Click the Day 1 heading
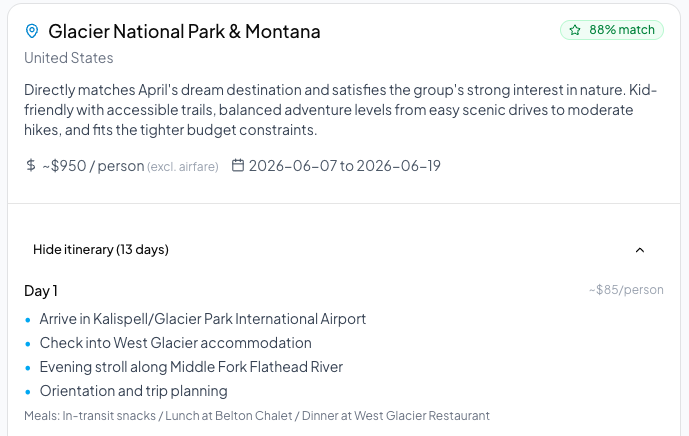Image resolution: width=689 pixels, height=436 pixels. [41, 290]
